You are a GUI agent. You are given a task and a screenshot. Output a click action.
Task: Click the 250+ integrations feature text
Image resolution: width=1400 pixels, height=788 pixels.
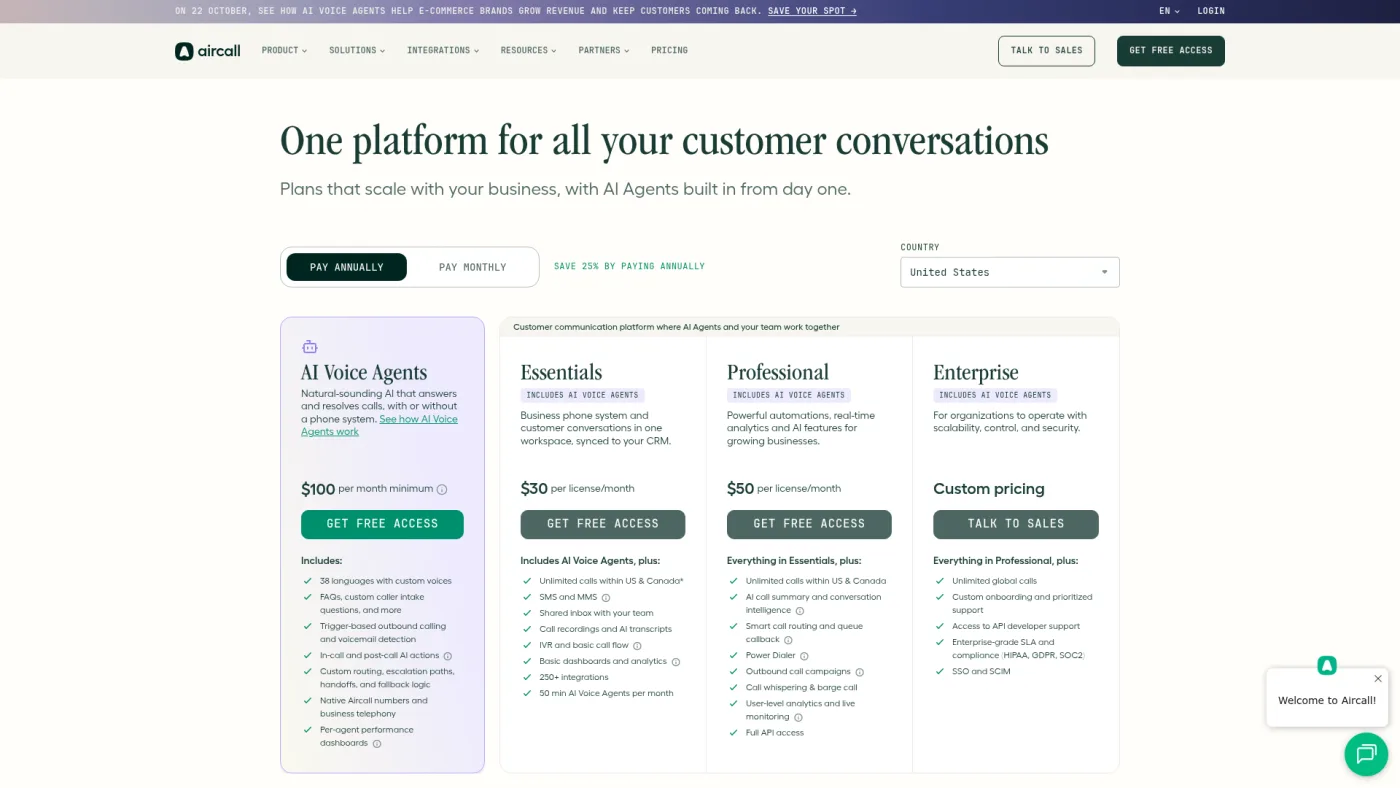click(x=574, y=677)
